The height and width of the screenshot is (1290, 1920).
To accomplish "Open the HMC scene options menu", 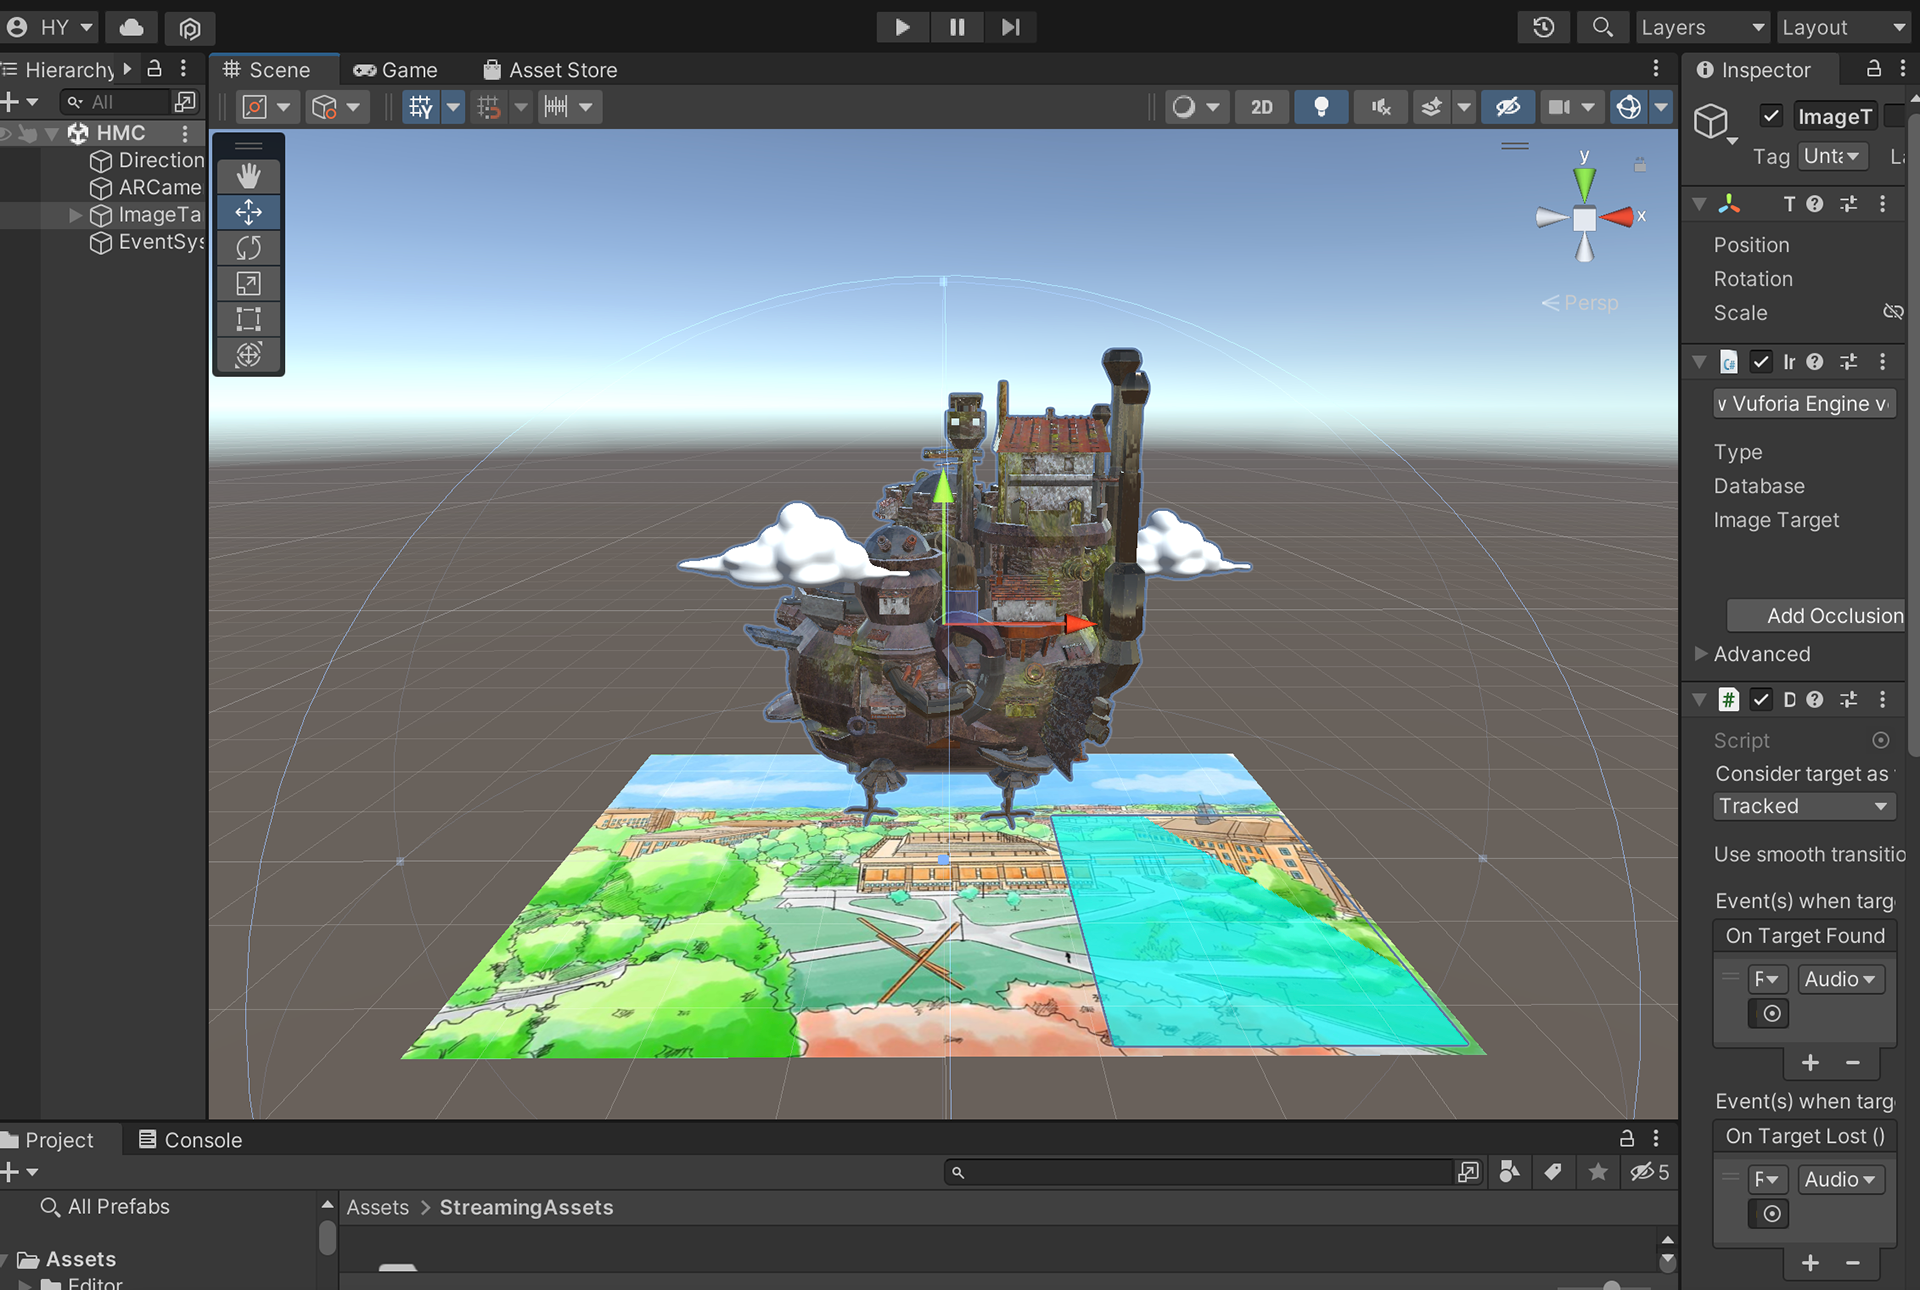I will [185, 133].
